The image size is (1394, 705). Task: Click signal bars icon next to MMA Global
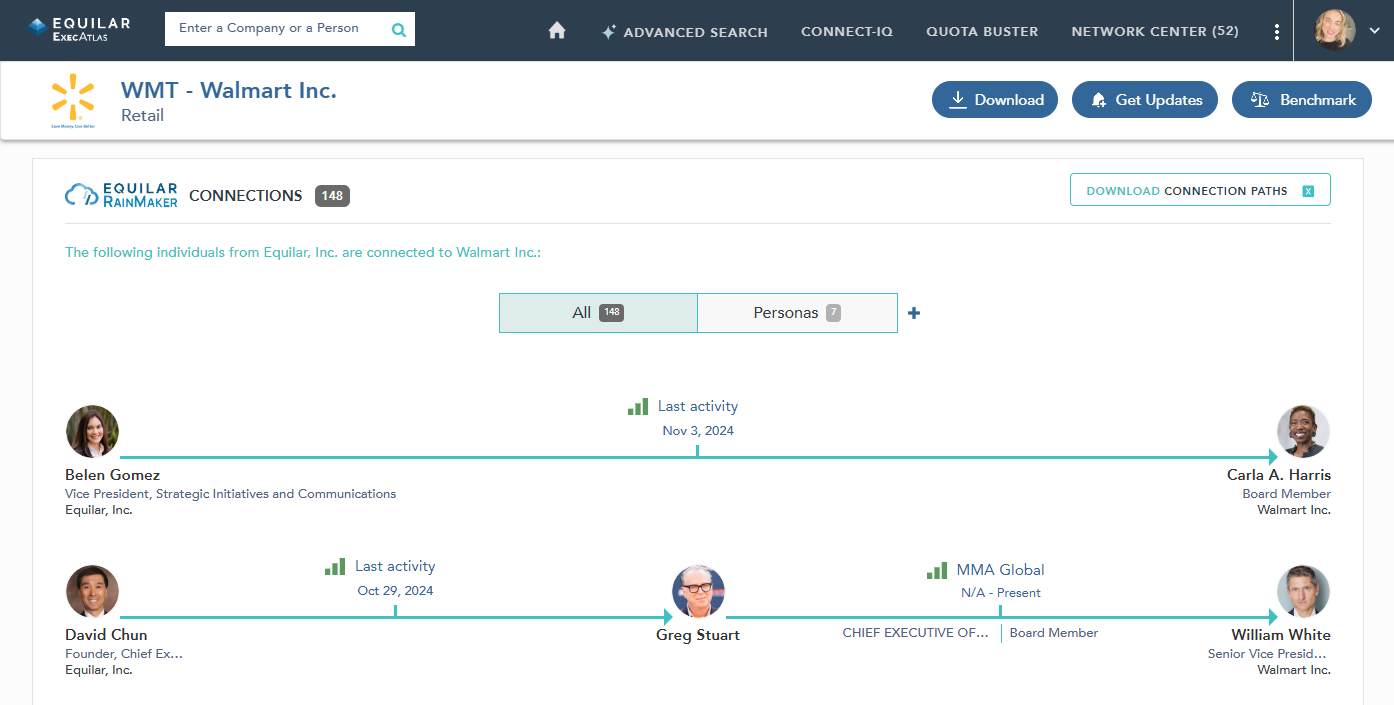click(937, 571)
